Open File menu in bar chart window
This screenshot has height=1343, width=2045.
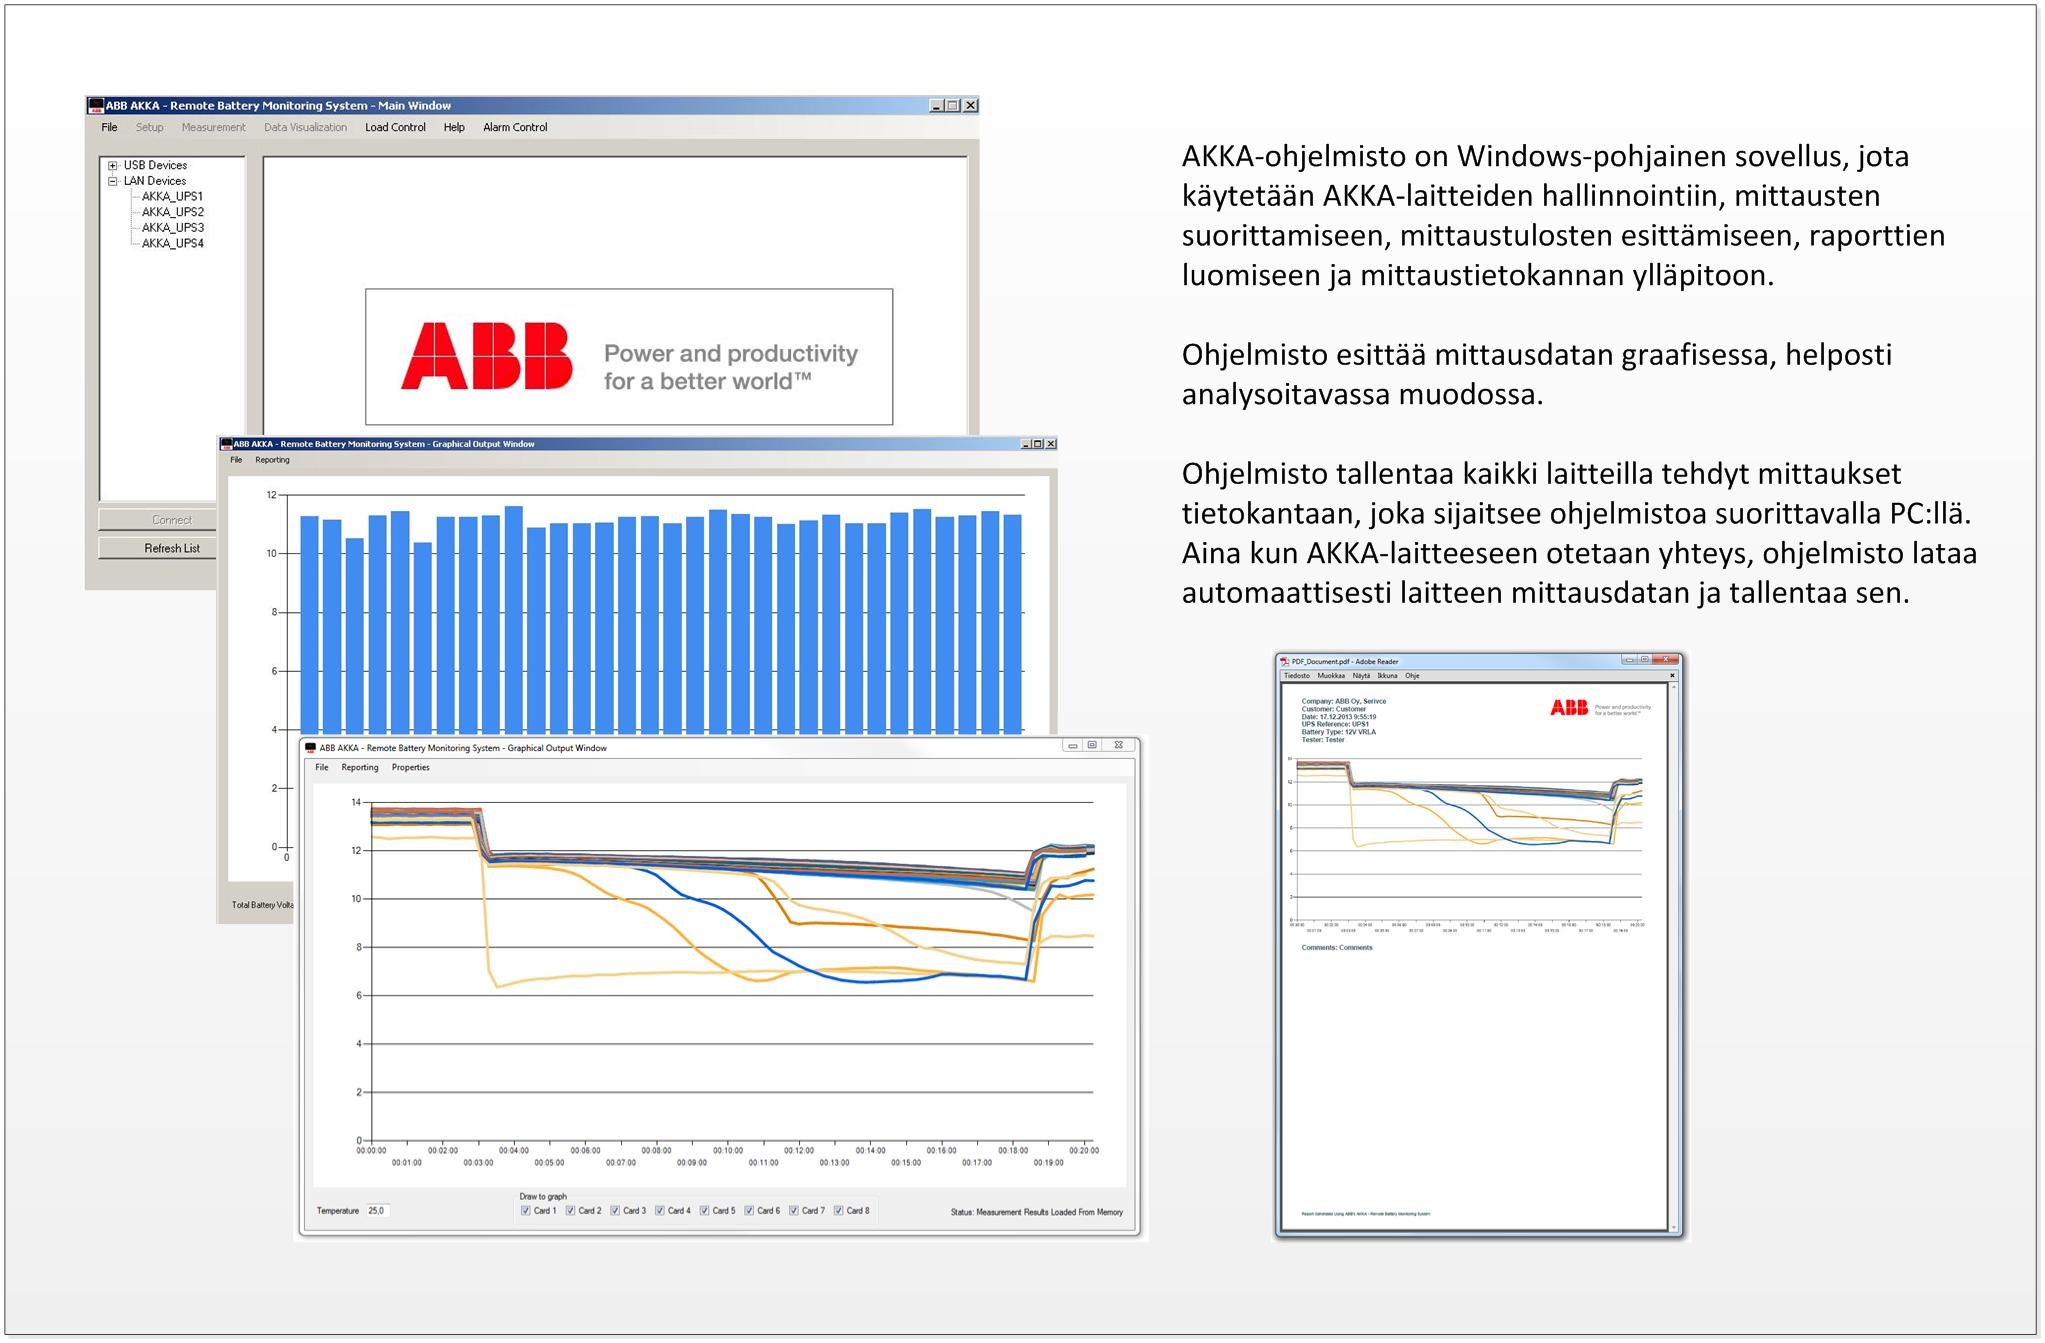(236, 460)
